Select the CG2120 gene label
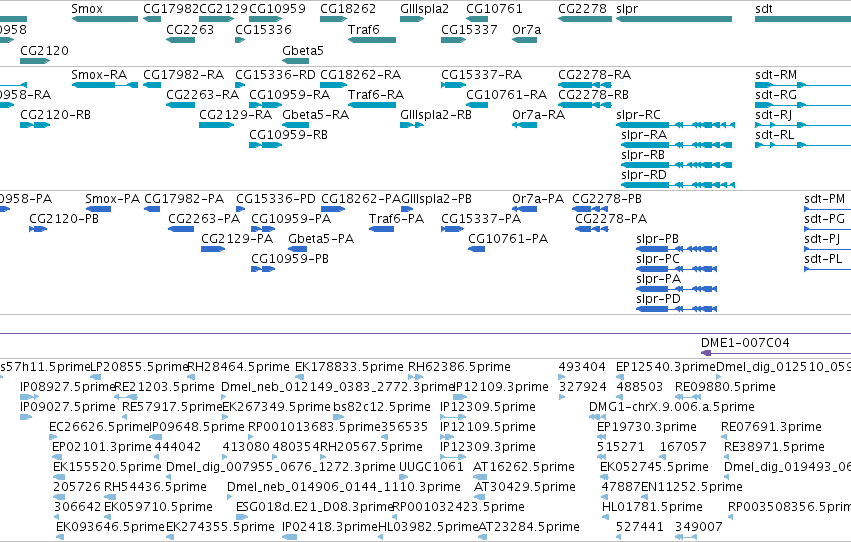Viewport: 851px width, 542px height. click(x=45, y=50)
